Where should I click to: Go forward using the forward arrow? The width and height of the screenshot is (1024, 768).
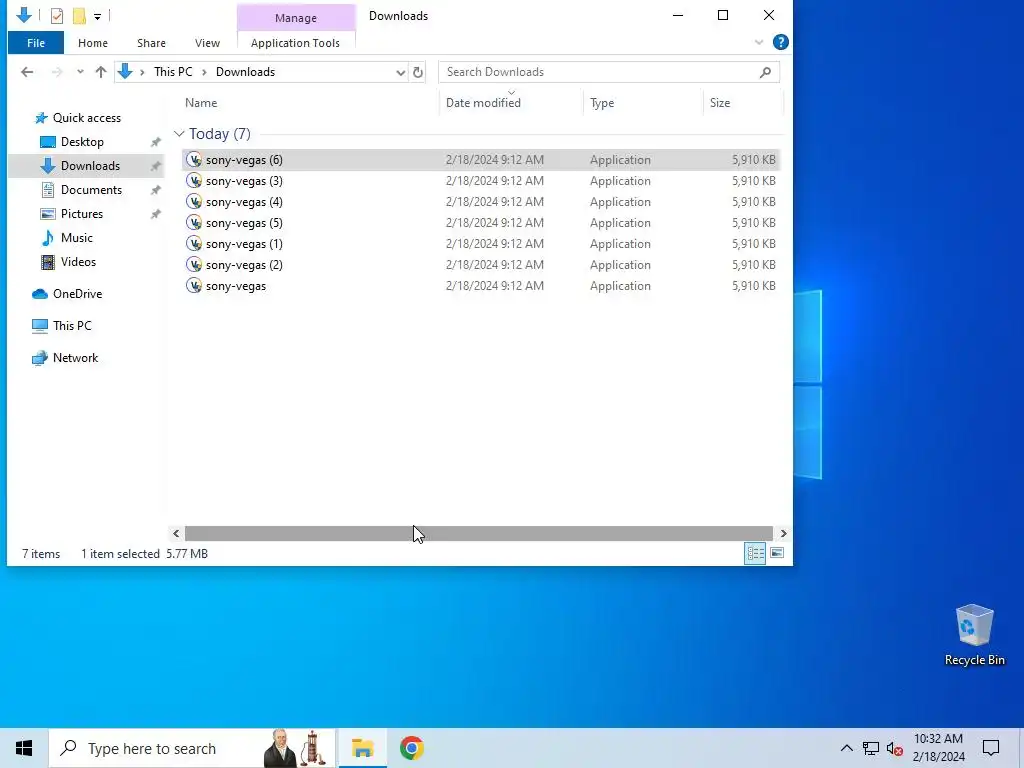click(x=57, y=72)
